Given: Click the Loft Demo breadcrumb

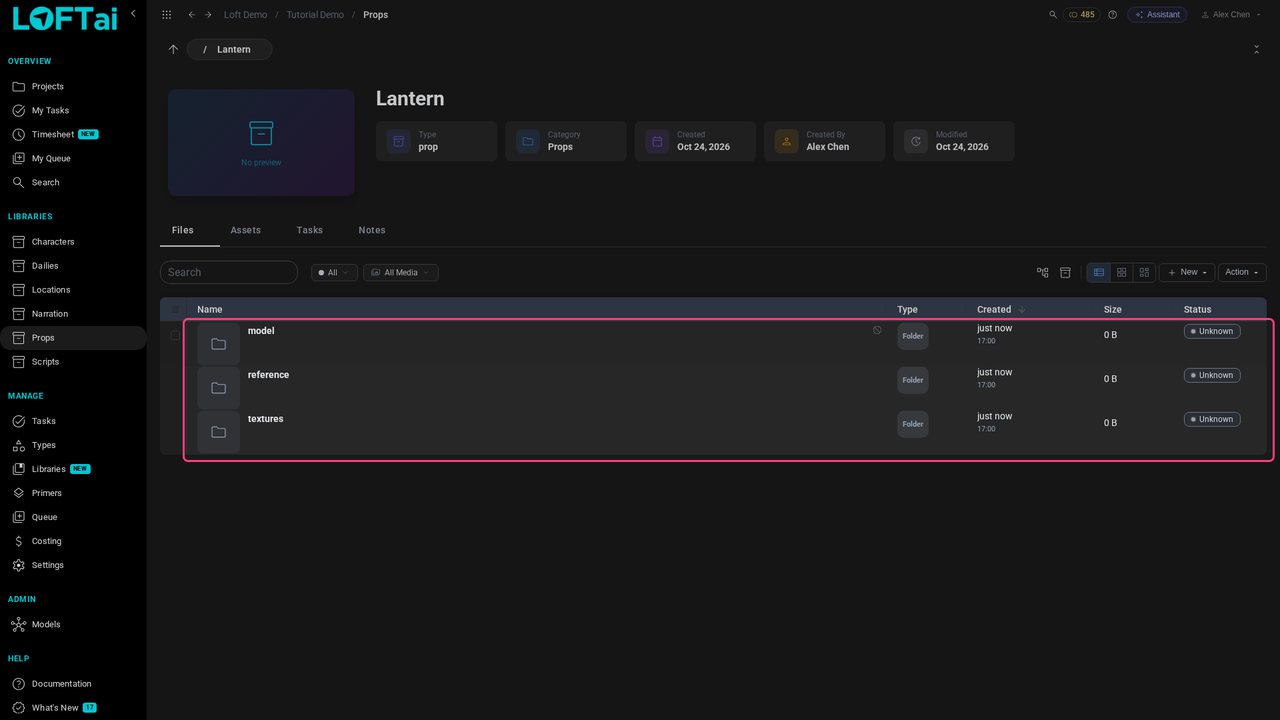Looking at the screenshot, I should 245,15.
